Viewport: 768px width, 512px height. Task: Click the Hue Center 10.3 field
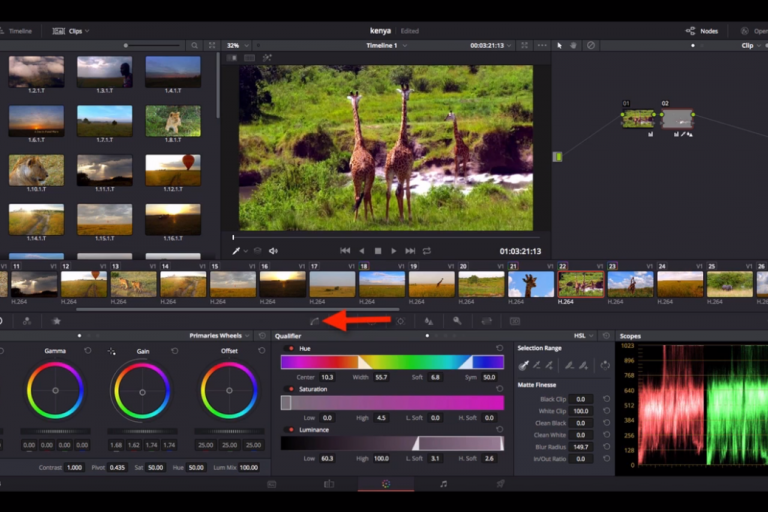(x=327, y=377)
